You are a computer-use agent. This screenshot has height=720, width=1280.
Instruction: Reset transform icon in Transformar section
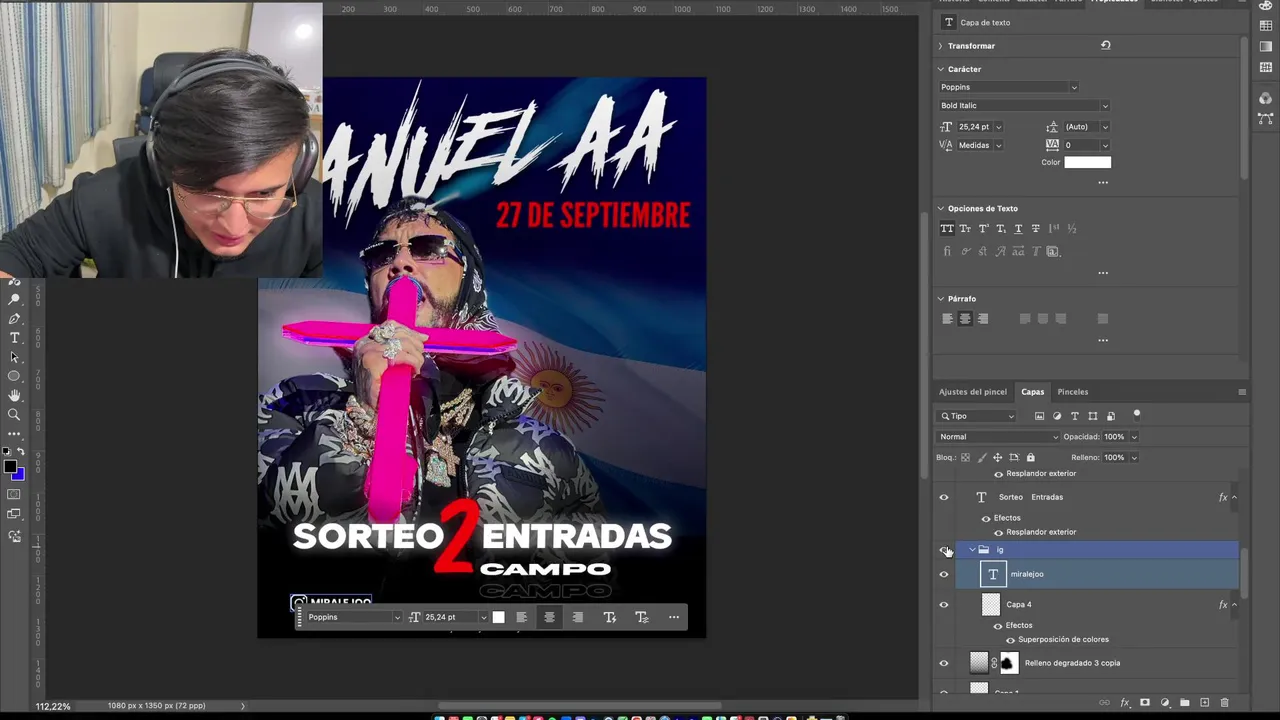[x=1105, y=45]
